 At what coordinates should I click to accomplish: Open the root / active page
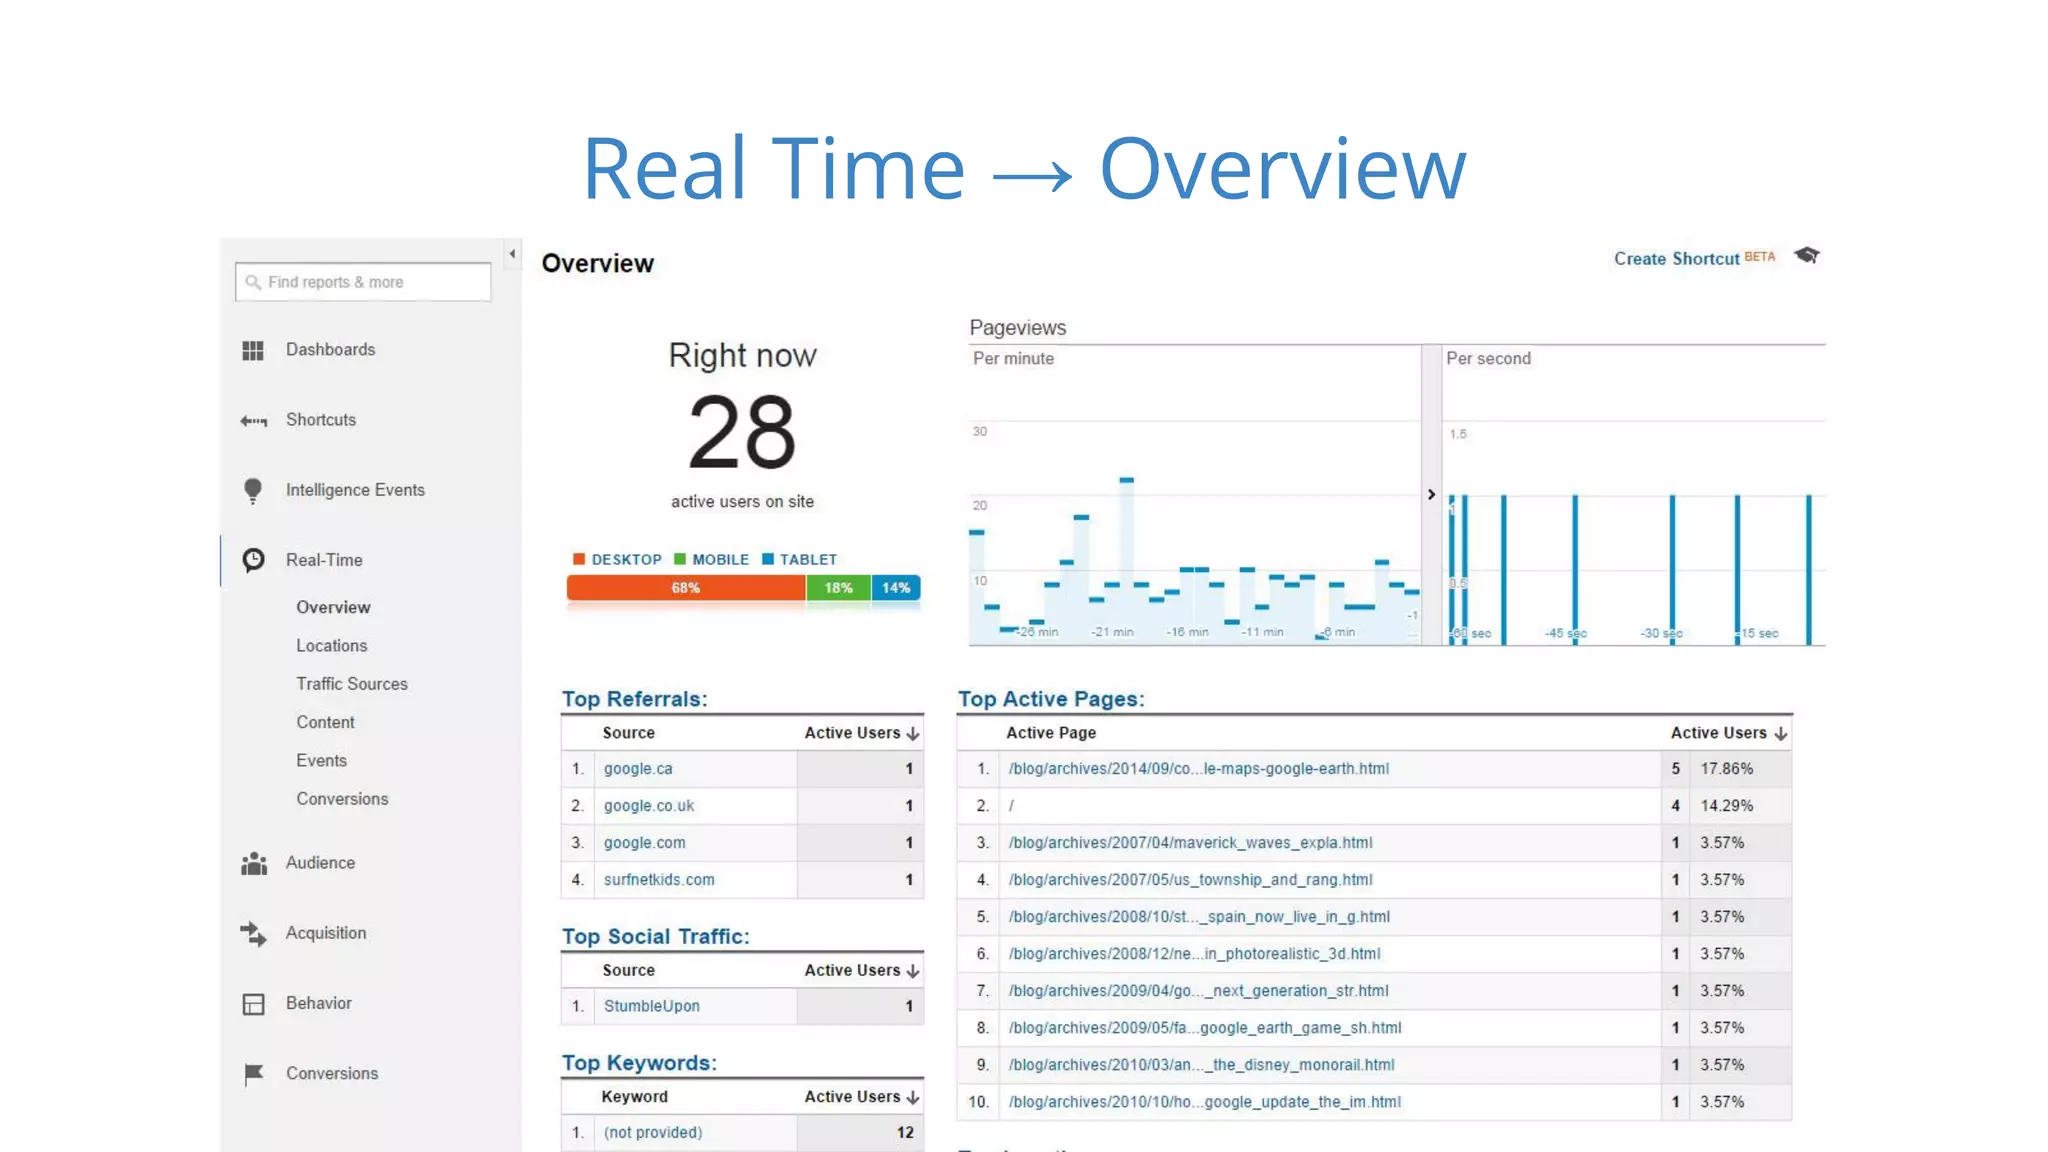(1011, 806)
